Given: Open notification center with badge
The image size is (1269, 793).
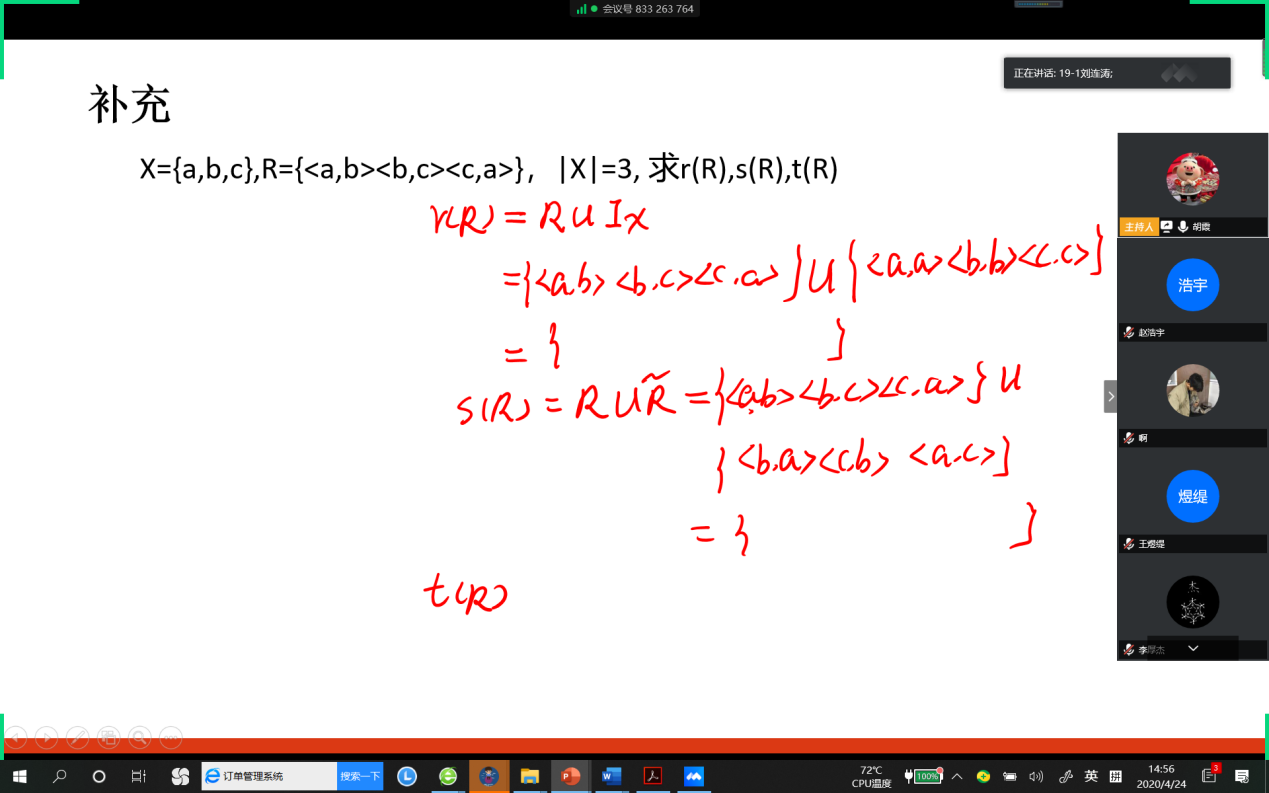Looking at the screenshot, I should pos(1210,775).
